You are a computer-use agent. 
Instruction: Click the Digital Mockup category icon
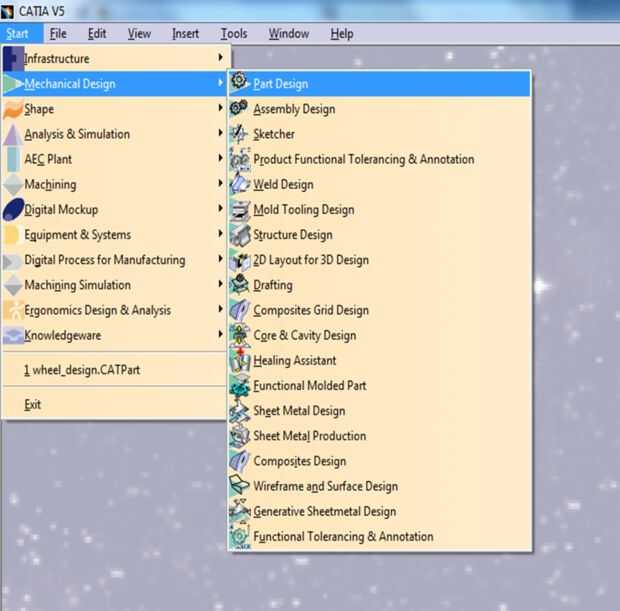(x=13, y=209)
